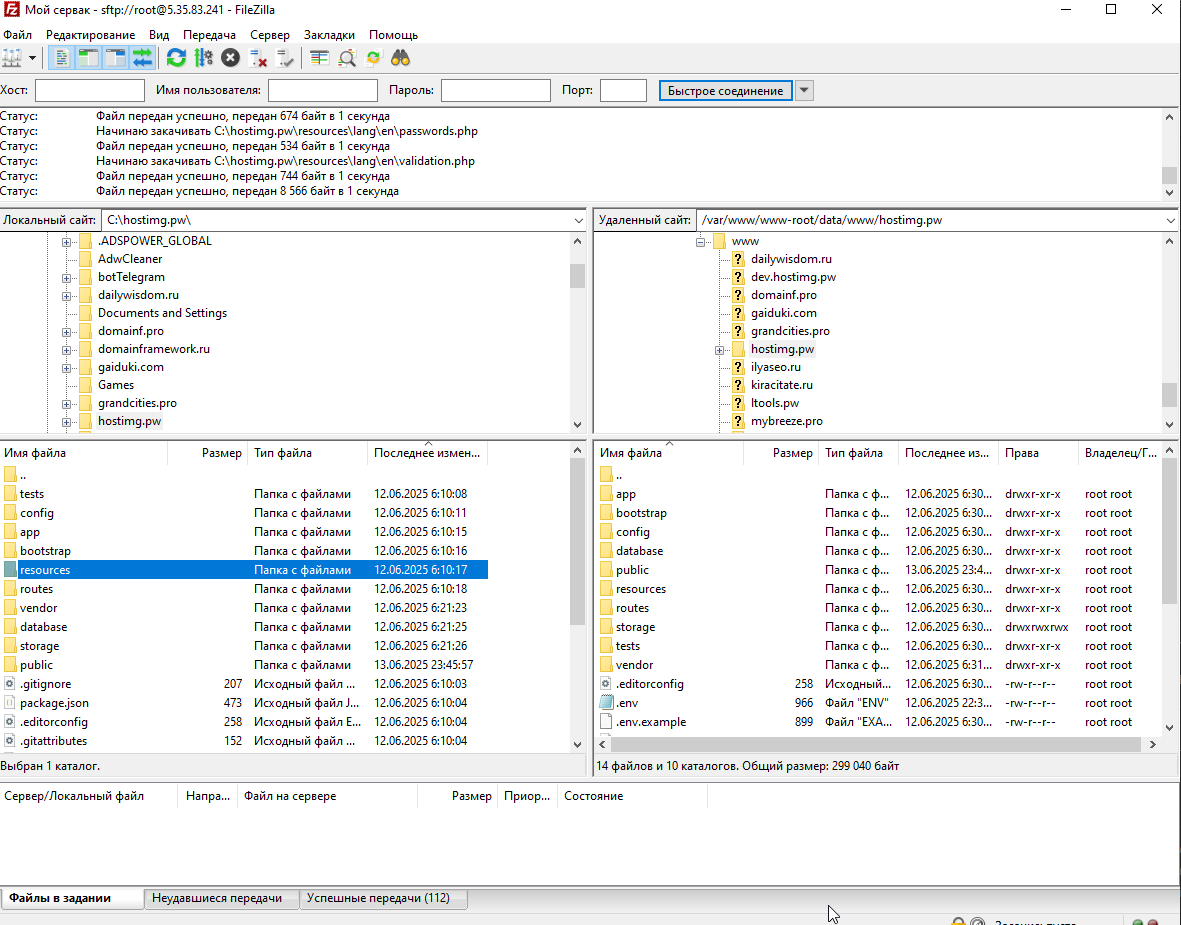1181x925 pixels.
Task: Toggle message log display
Action: coord(61,58)
